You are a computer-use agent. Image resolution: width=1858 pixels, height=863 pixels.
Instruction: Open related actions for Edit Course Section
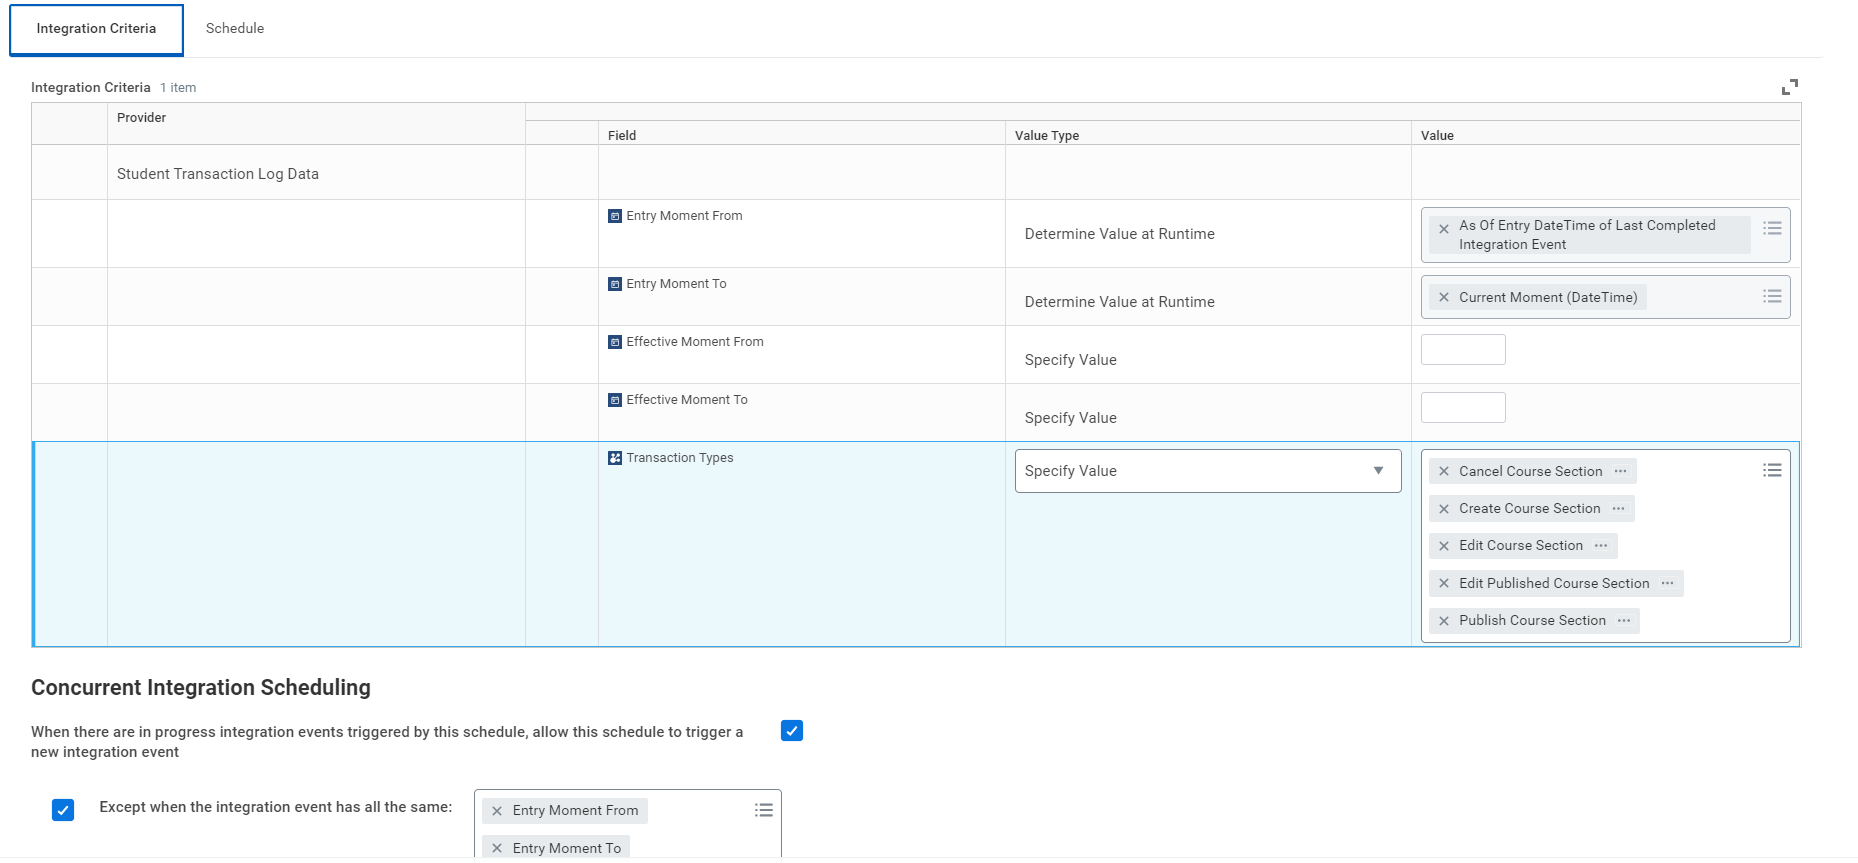(x=1601, y=546)
